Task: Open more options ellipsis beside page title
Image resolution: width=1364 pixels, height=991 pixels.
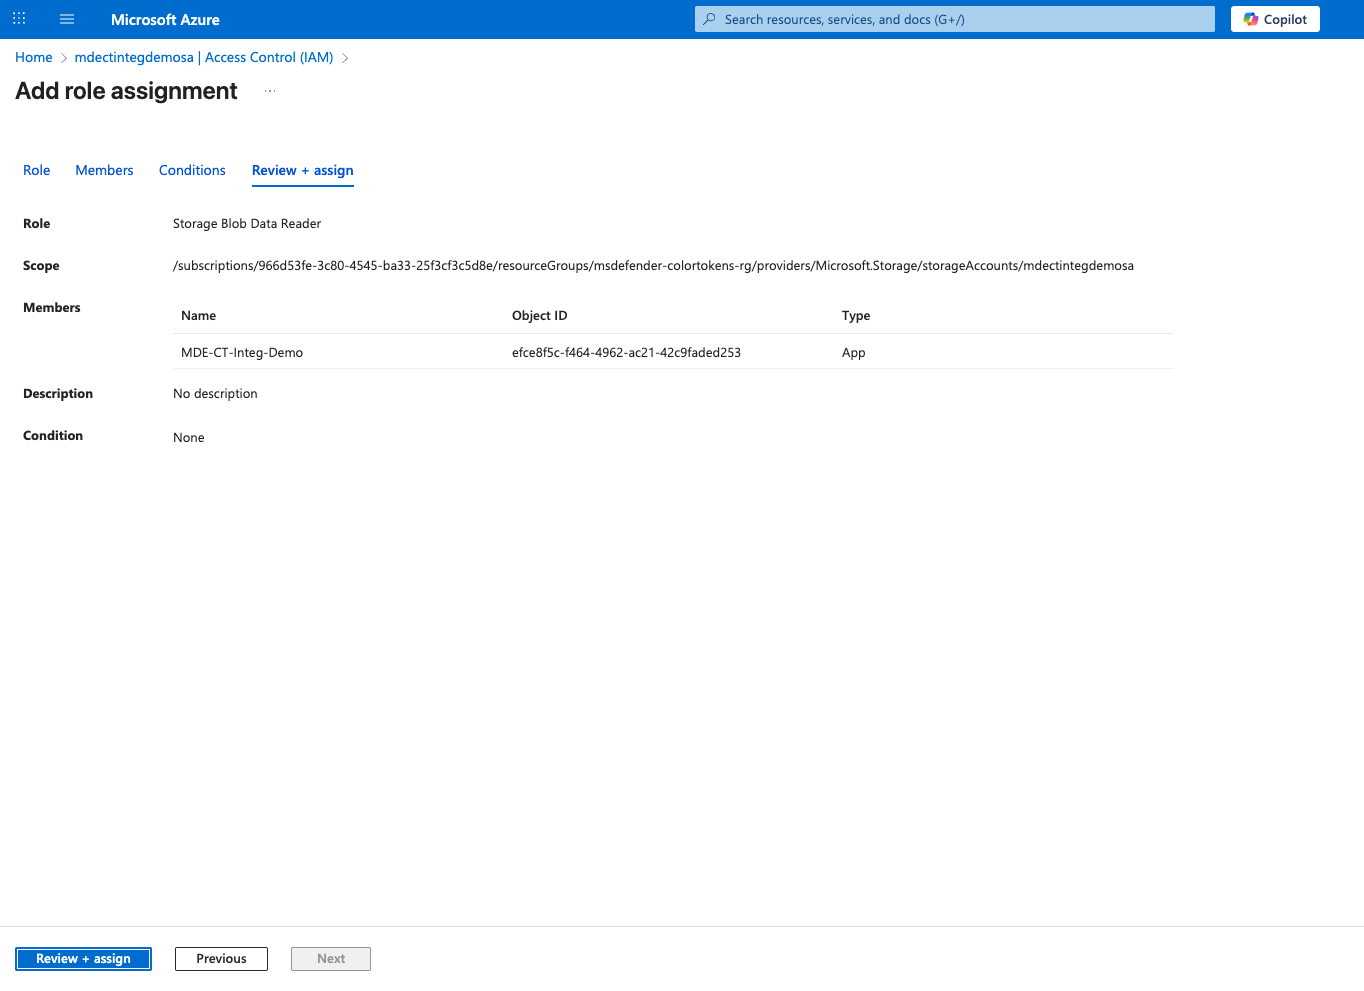Action: coord(270,91)
